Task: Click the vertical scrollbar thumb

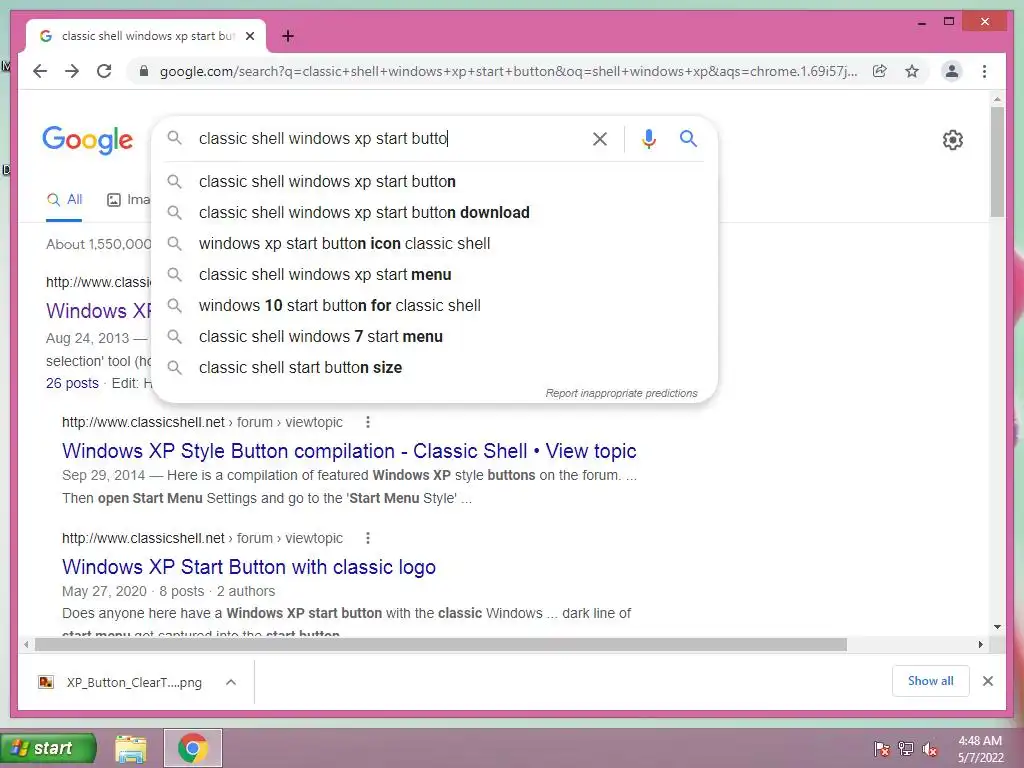Action: 997,162
